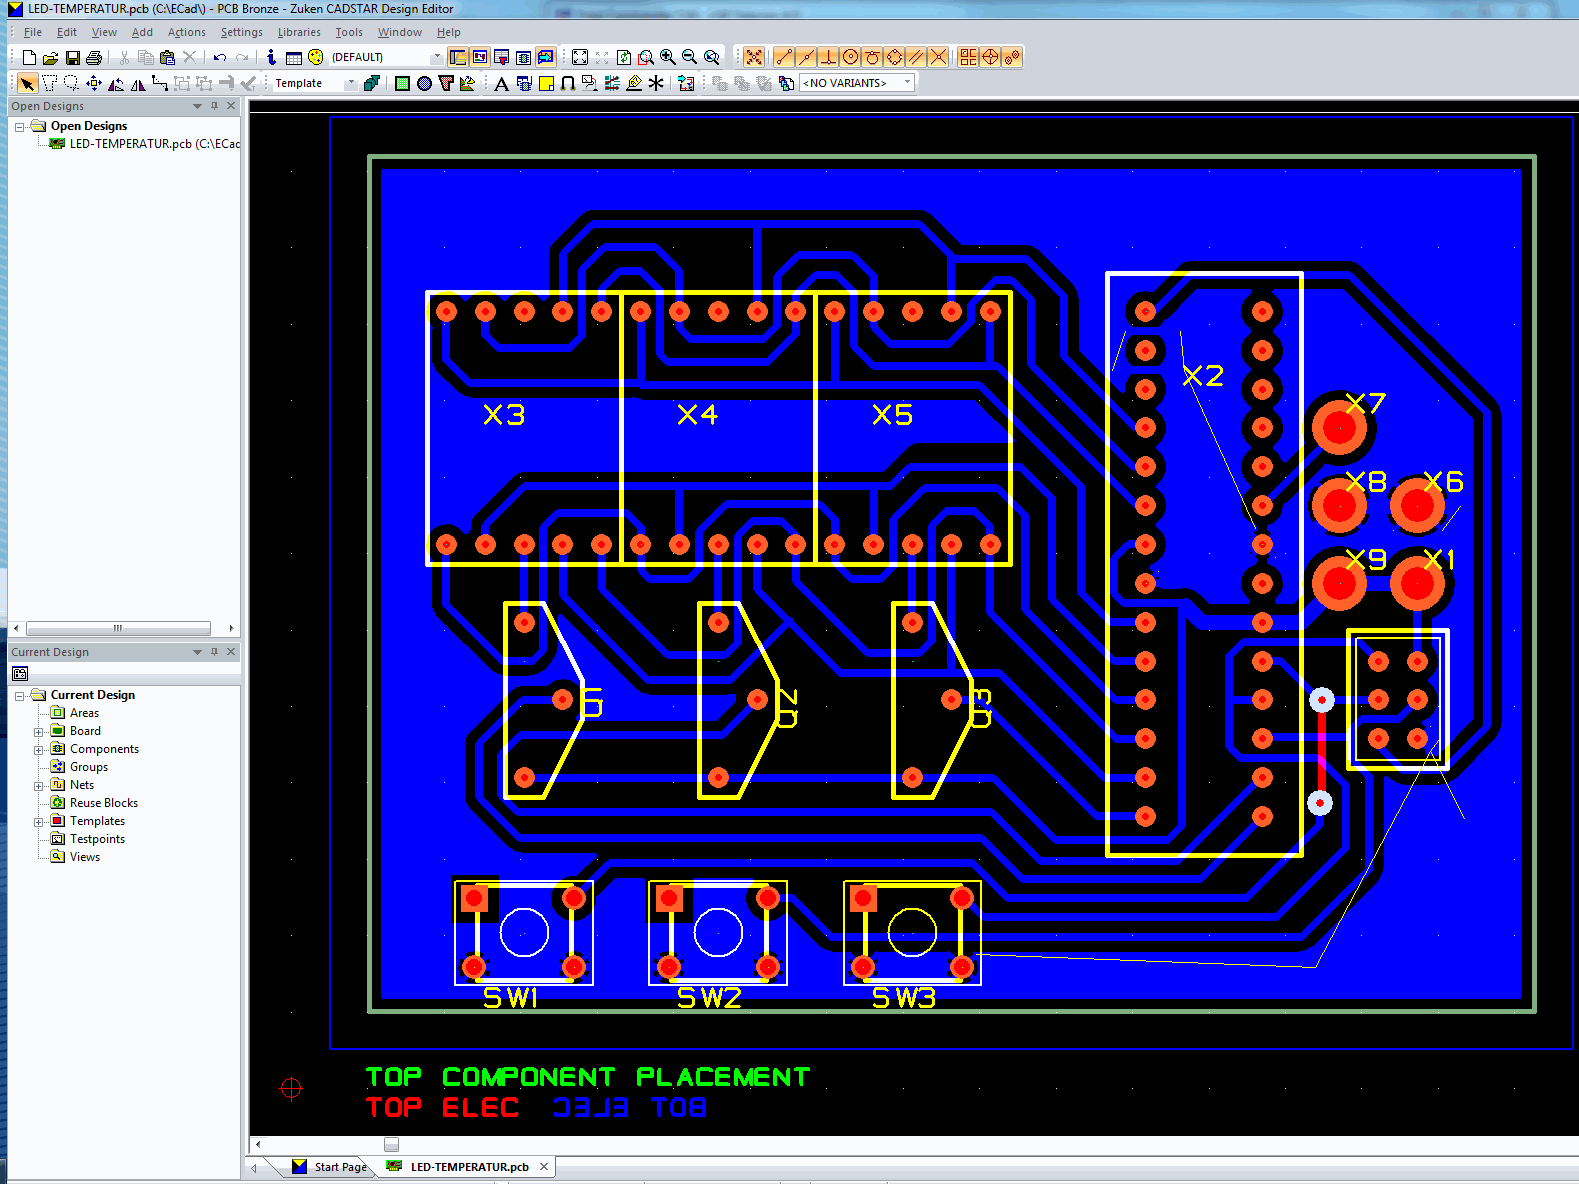Image resolution: width=1579 pixels, height=1184 pixels.
Task: Pin the Open Designs panel
Action: (x=214, y=106)
